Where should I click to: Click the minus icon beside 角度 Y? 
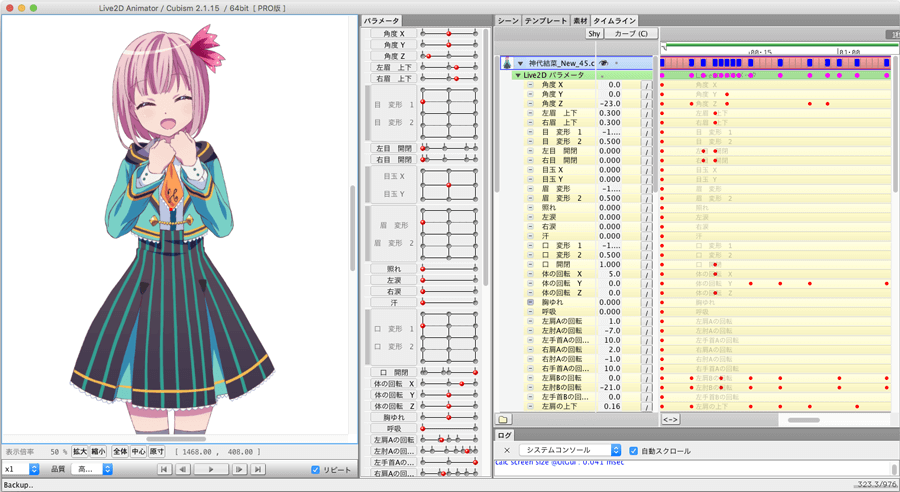[x=530, y=94]
